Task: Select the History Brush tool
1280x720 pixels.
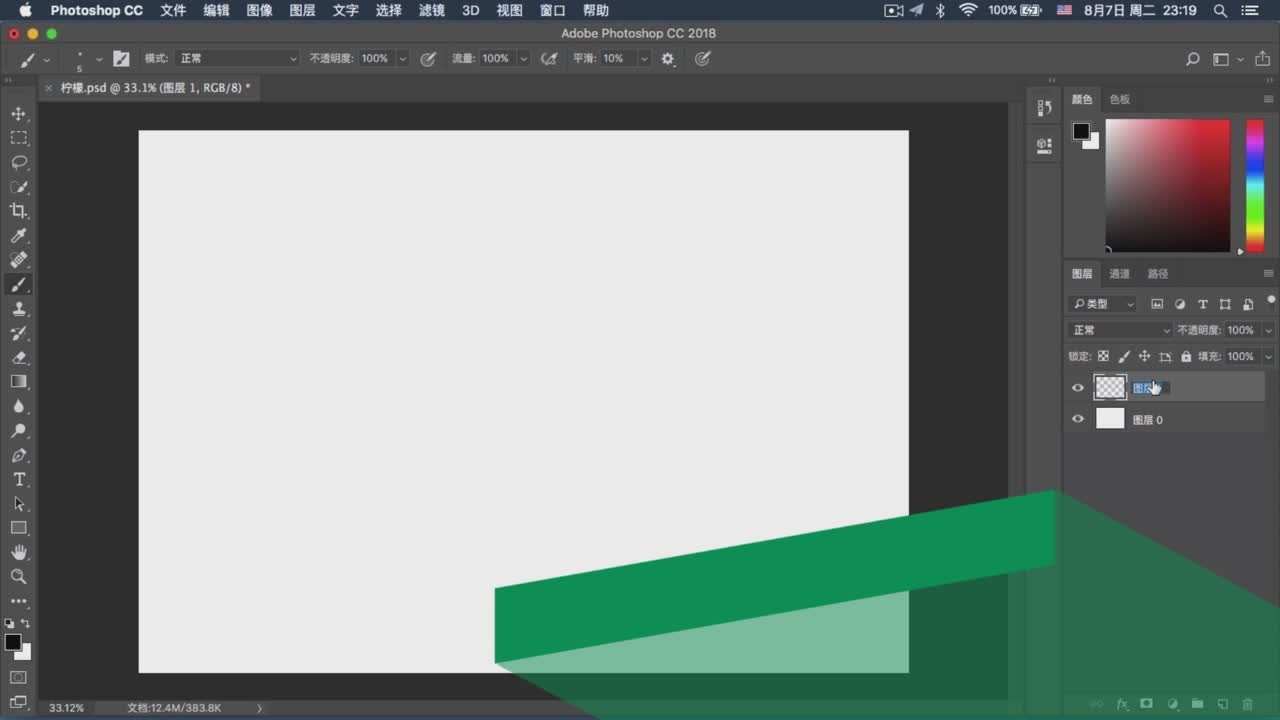Action: tap(19, 333)
